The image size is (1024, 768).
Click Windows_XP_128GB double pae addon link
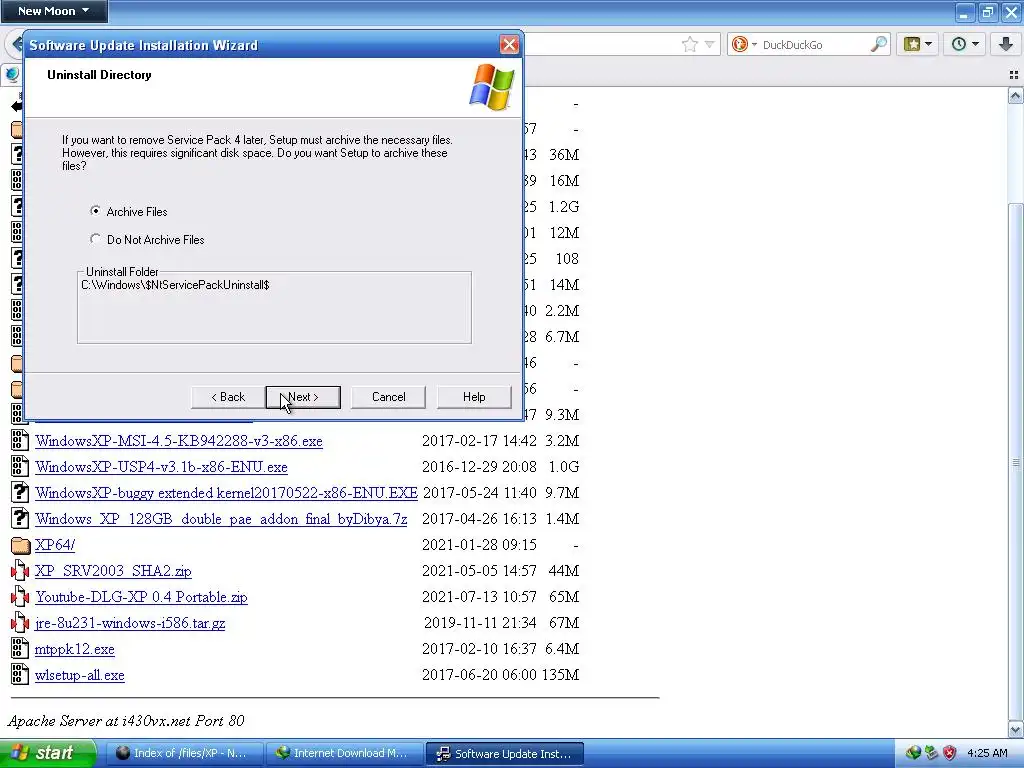click(x=221, y=519)
